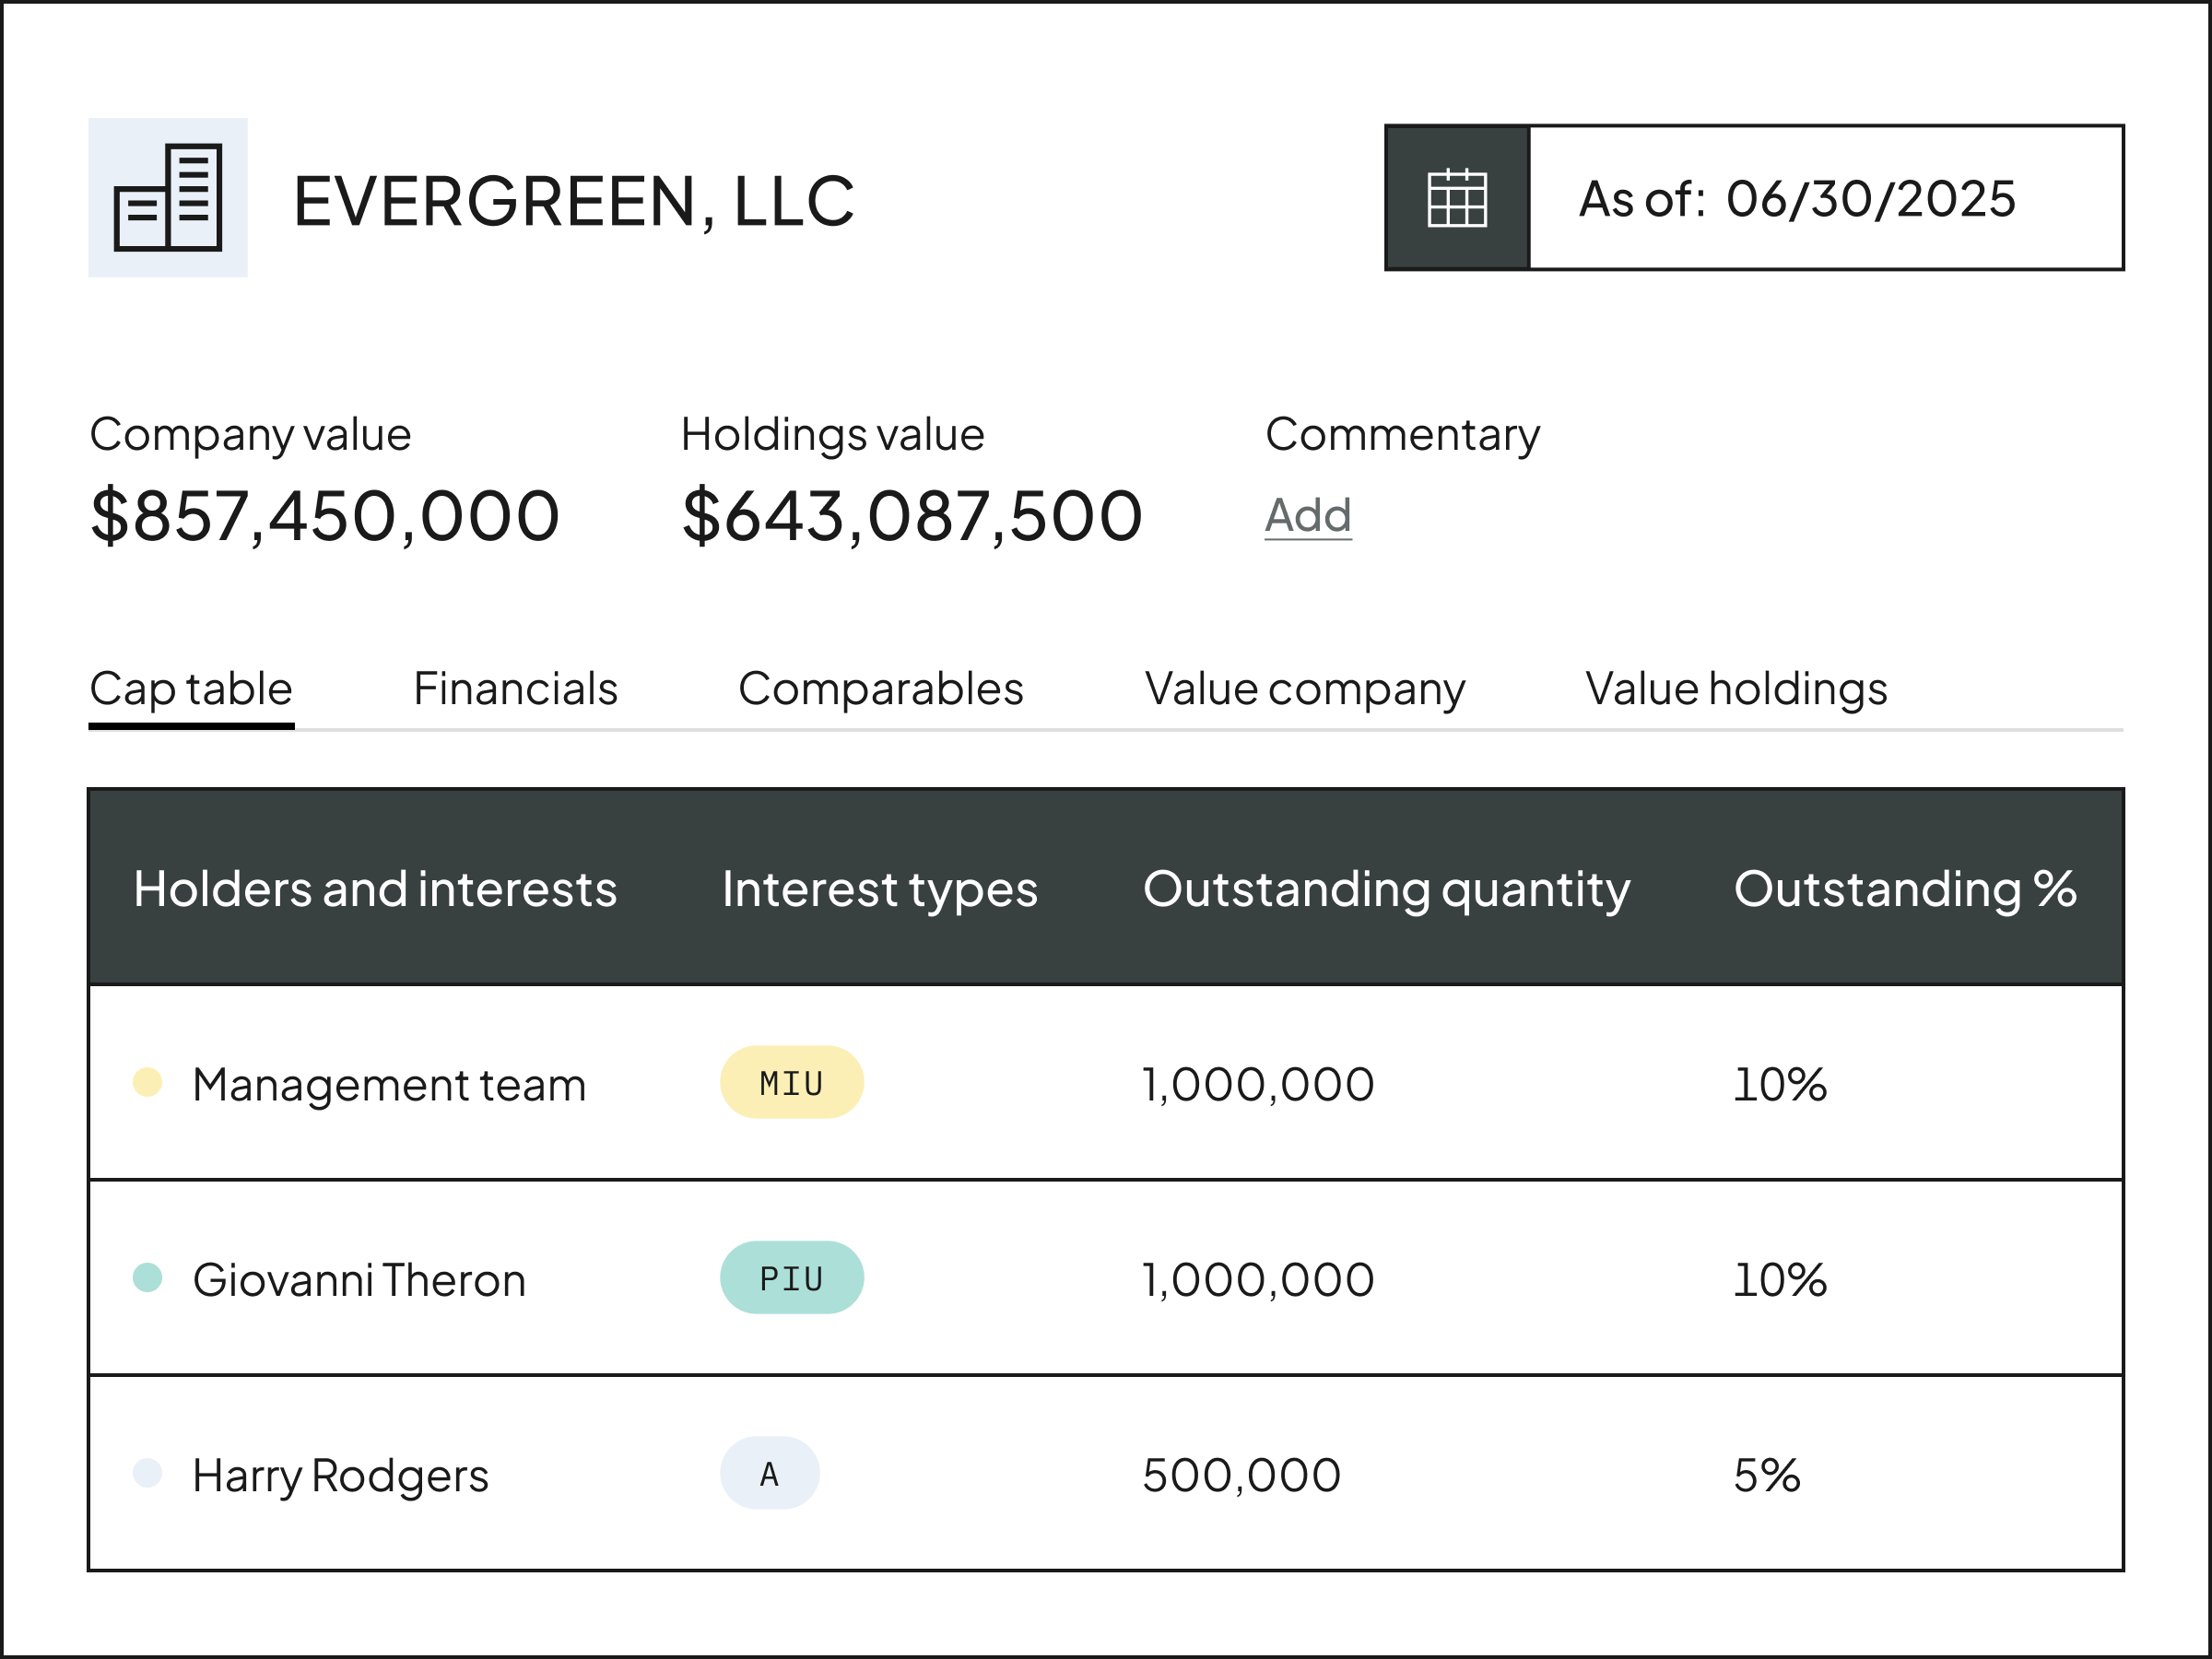The image size is (2212, 1659).
Task: Select the MIU interest type badge
Action: (x=791, y=1081)
